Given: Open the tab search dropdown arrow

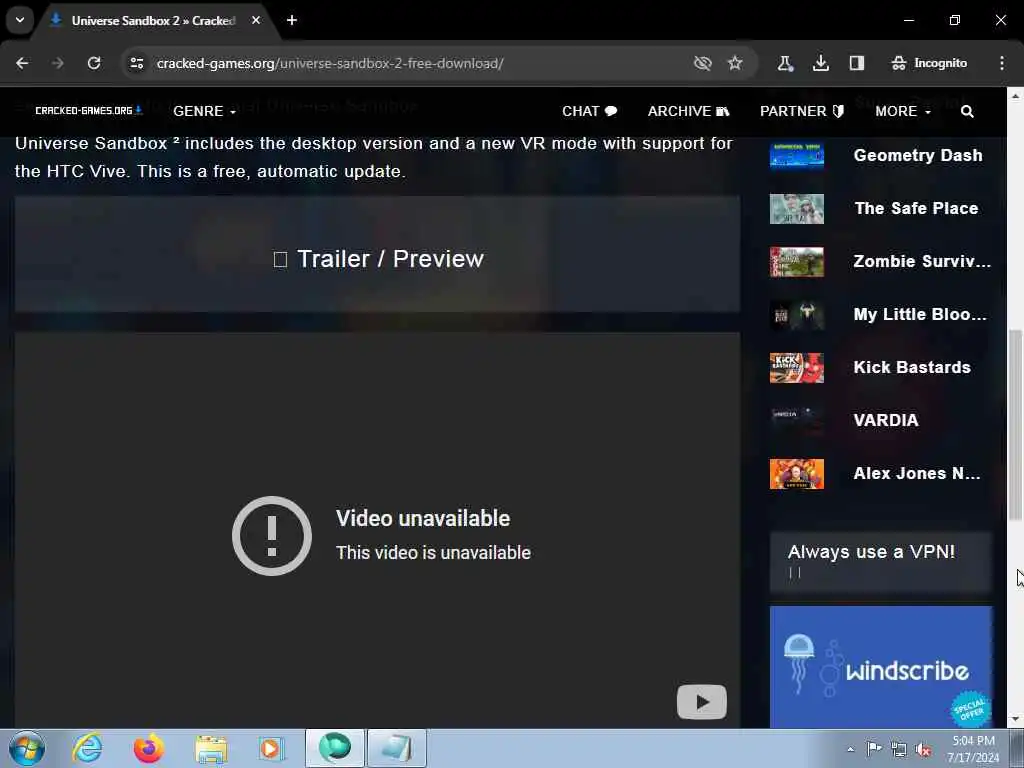Looking at the screenshot, I should tap(20, 20).
